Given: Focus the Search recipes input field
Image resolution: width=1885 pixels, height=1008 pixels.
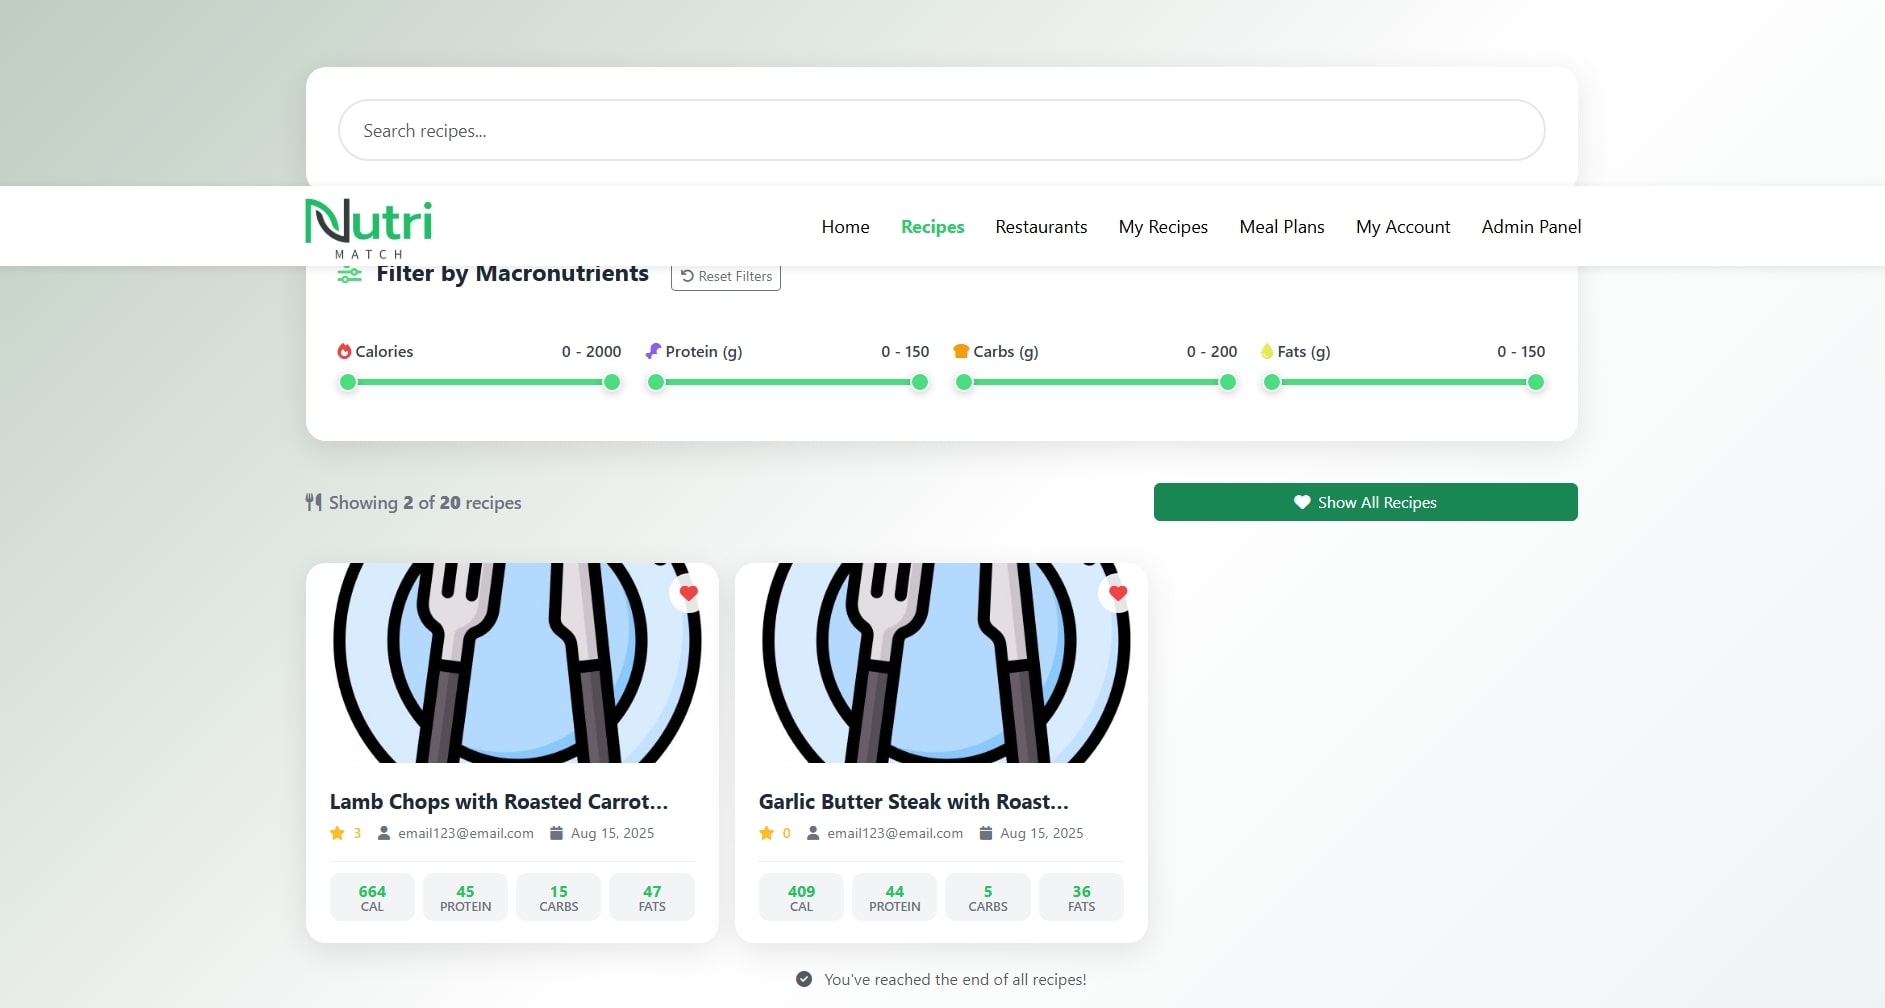Looking at the screenshot, I should [x=941, y=130].
